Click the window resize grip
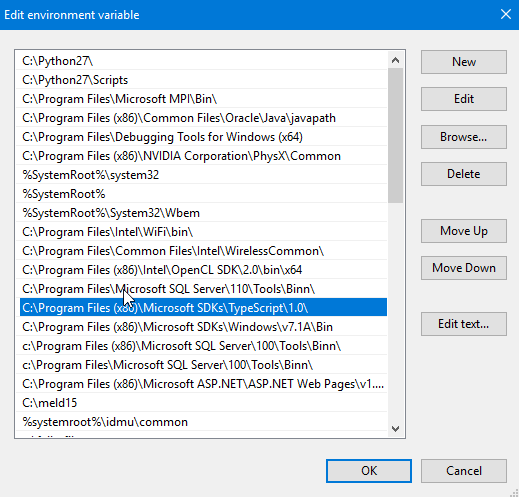The image size is (519, 497). coord(514,493)
